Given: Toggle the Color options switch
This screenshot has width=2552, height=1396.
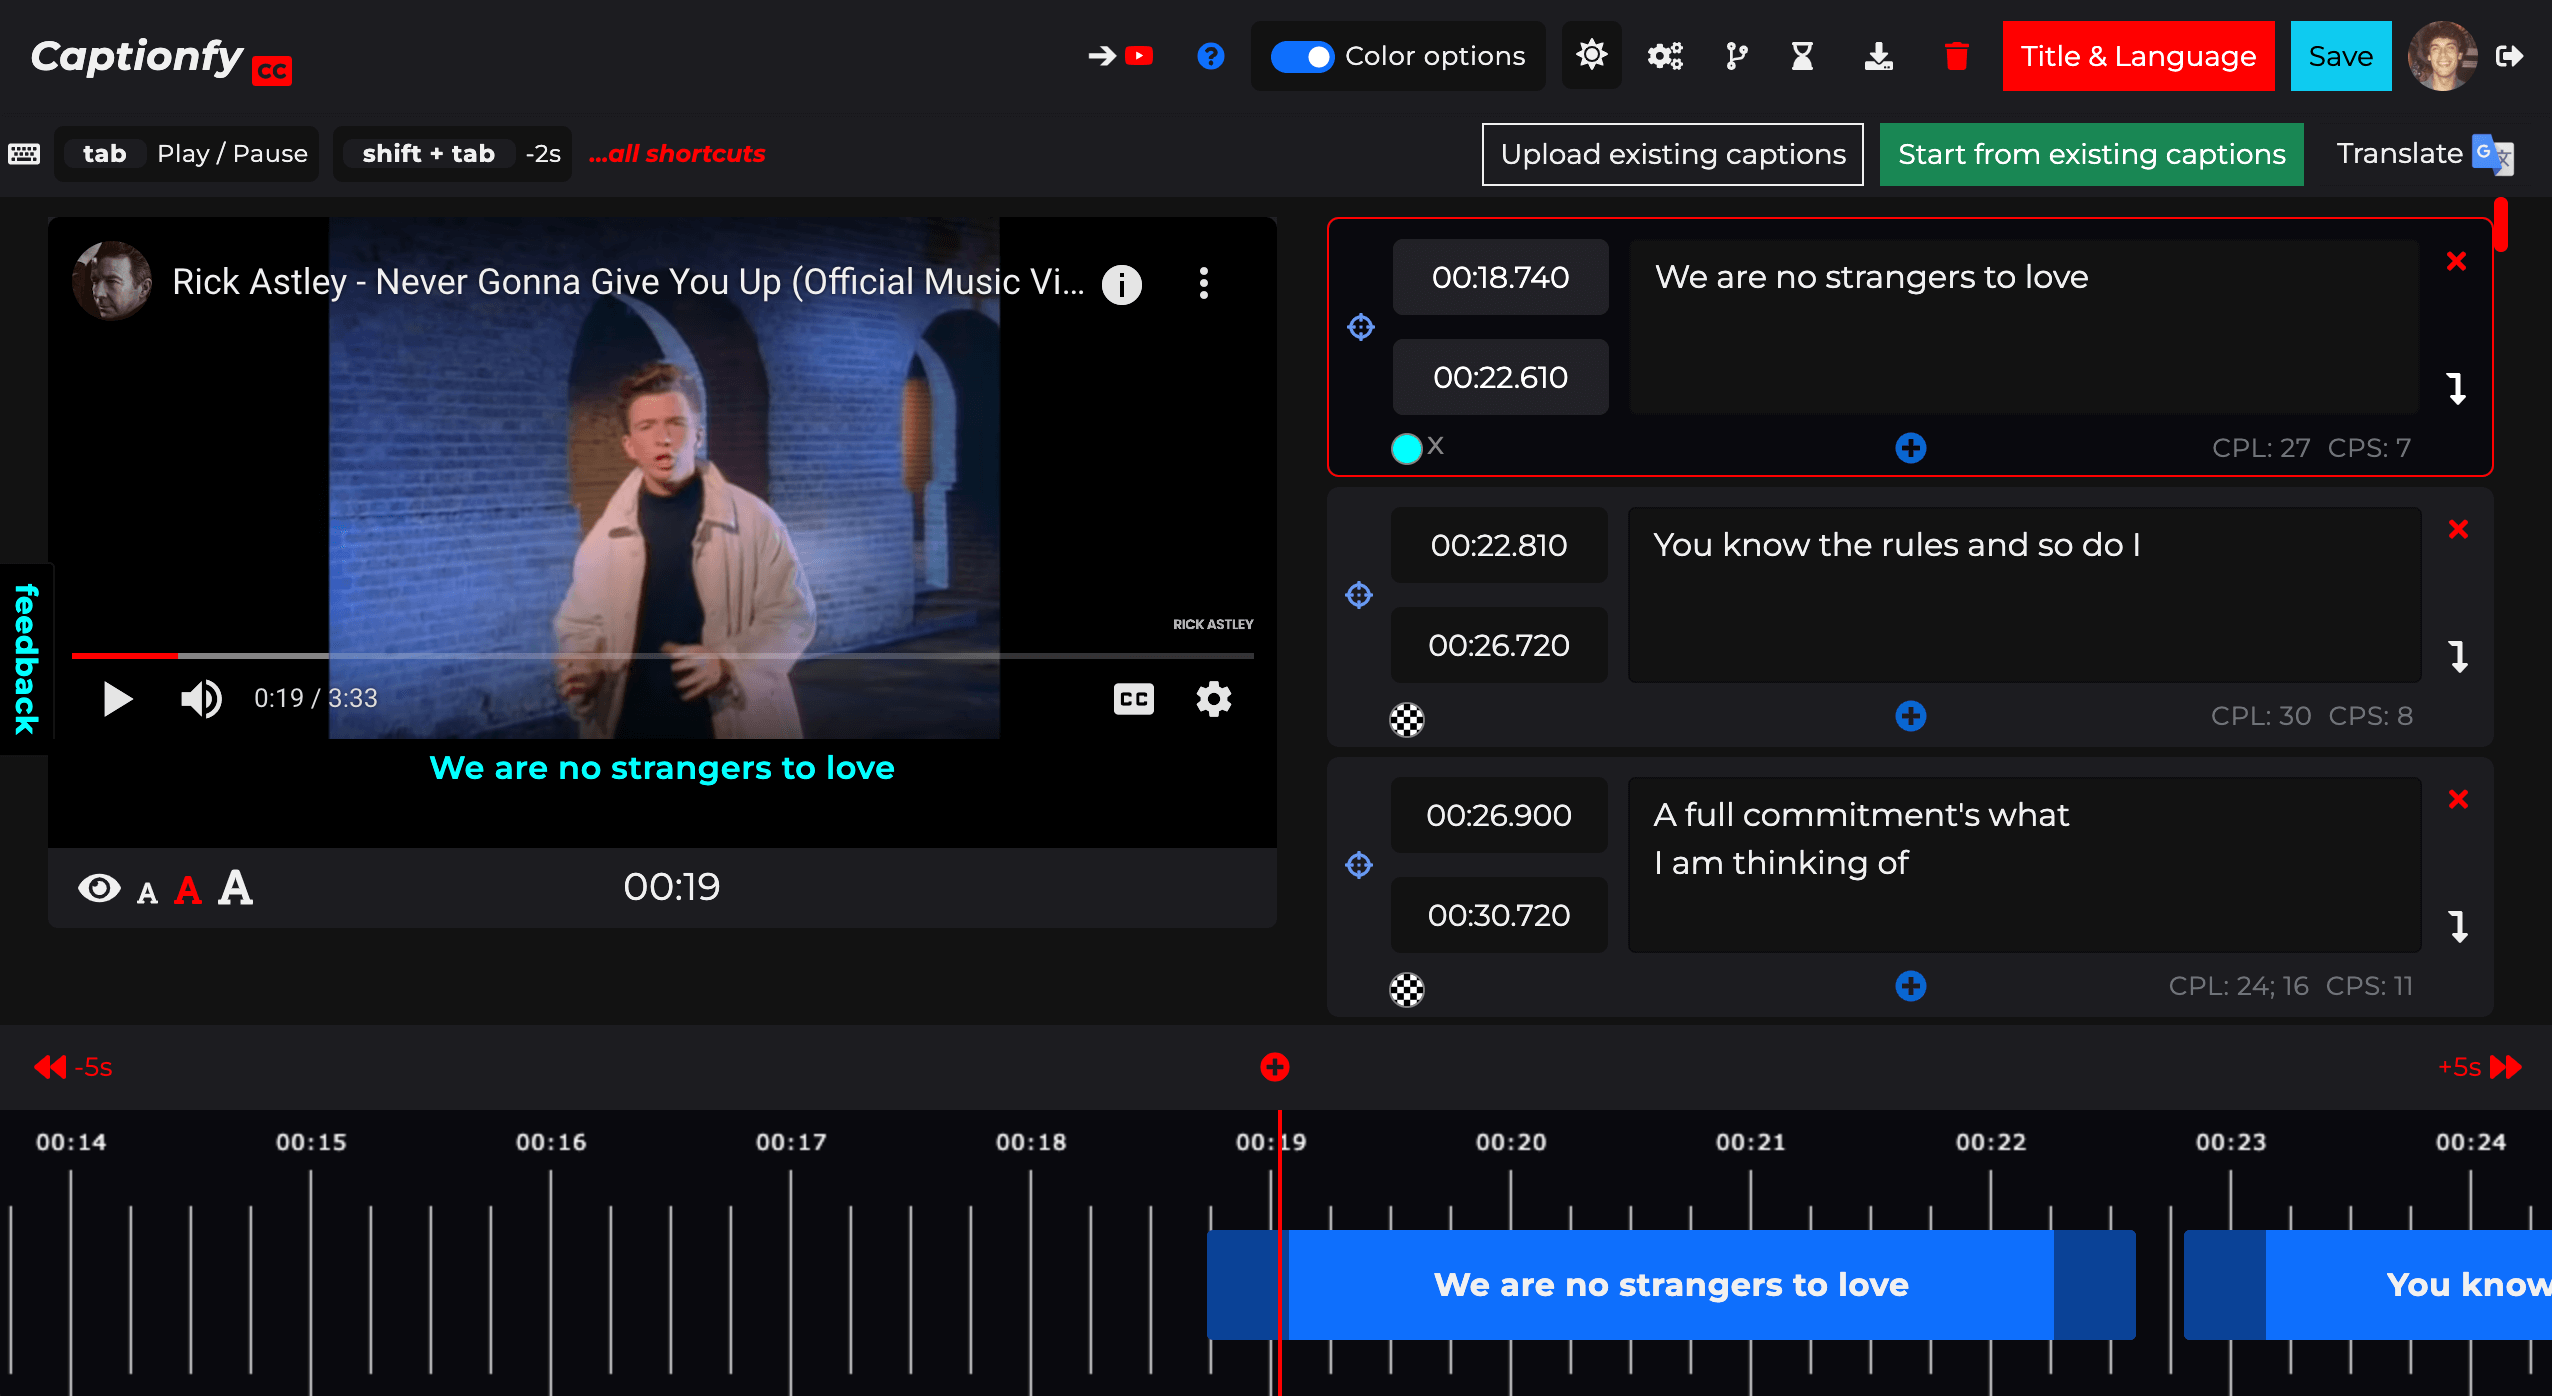Looking at the screenshot, I should [1302, 56].
